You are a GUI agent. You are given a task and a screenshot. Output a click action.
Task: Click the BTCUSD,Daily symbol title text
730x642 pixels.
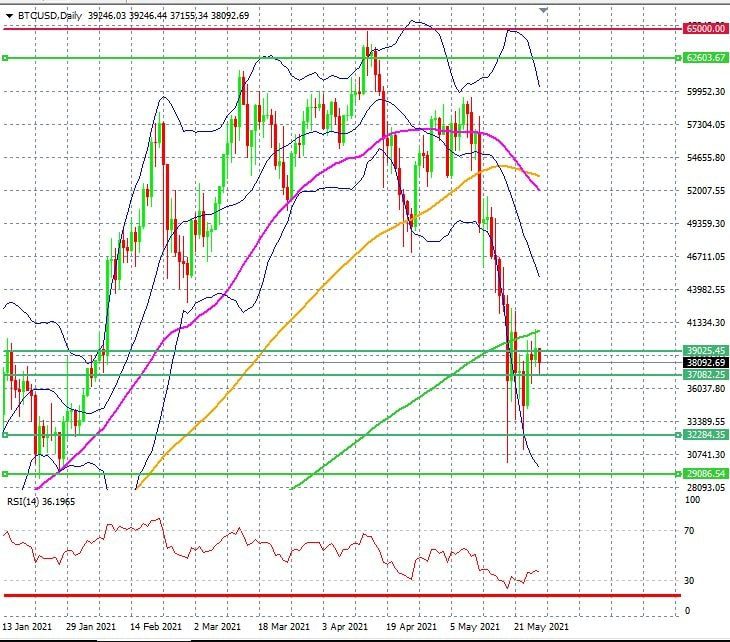pos(50,16)
